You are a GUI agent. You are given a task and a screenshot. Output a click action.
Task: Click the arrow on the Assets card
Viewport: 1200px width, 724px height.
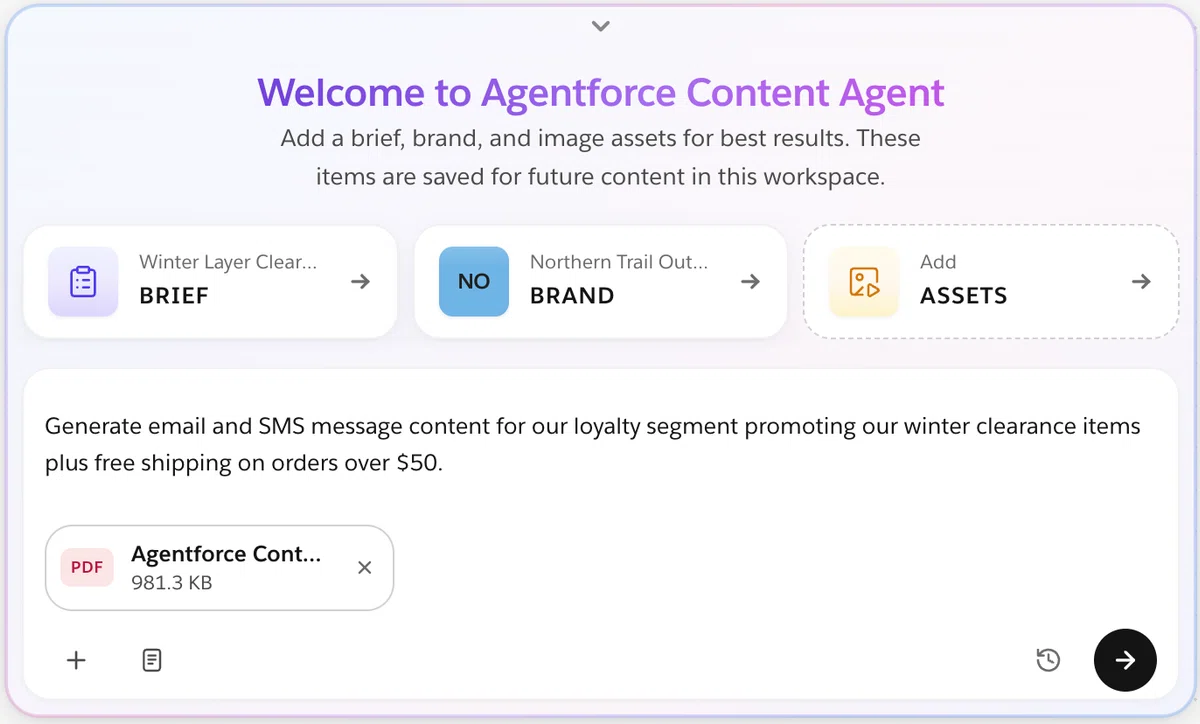click(x=1141, y=282)
